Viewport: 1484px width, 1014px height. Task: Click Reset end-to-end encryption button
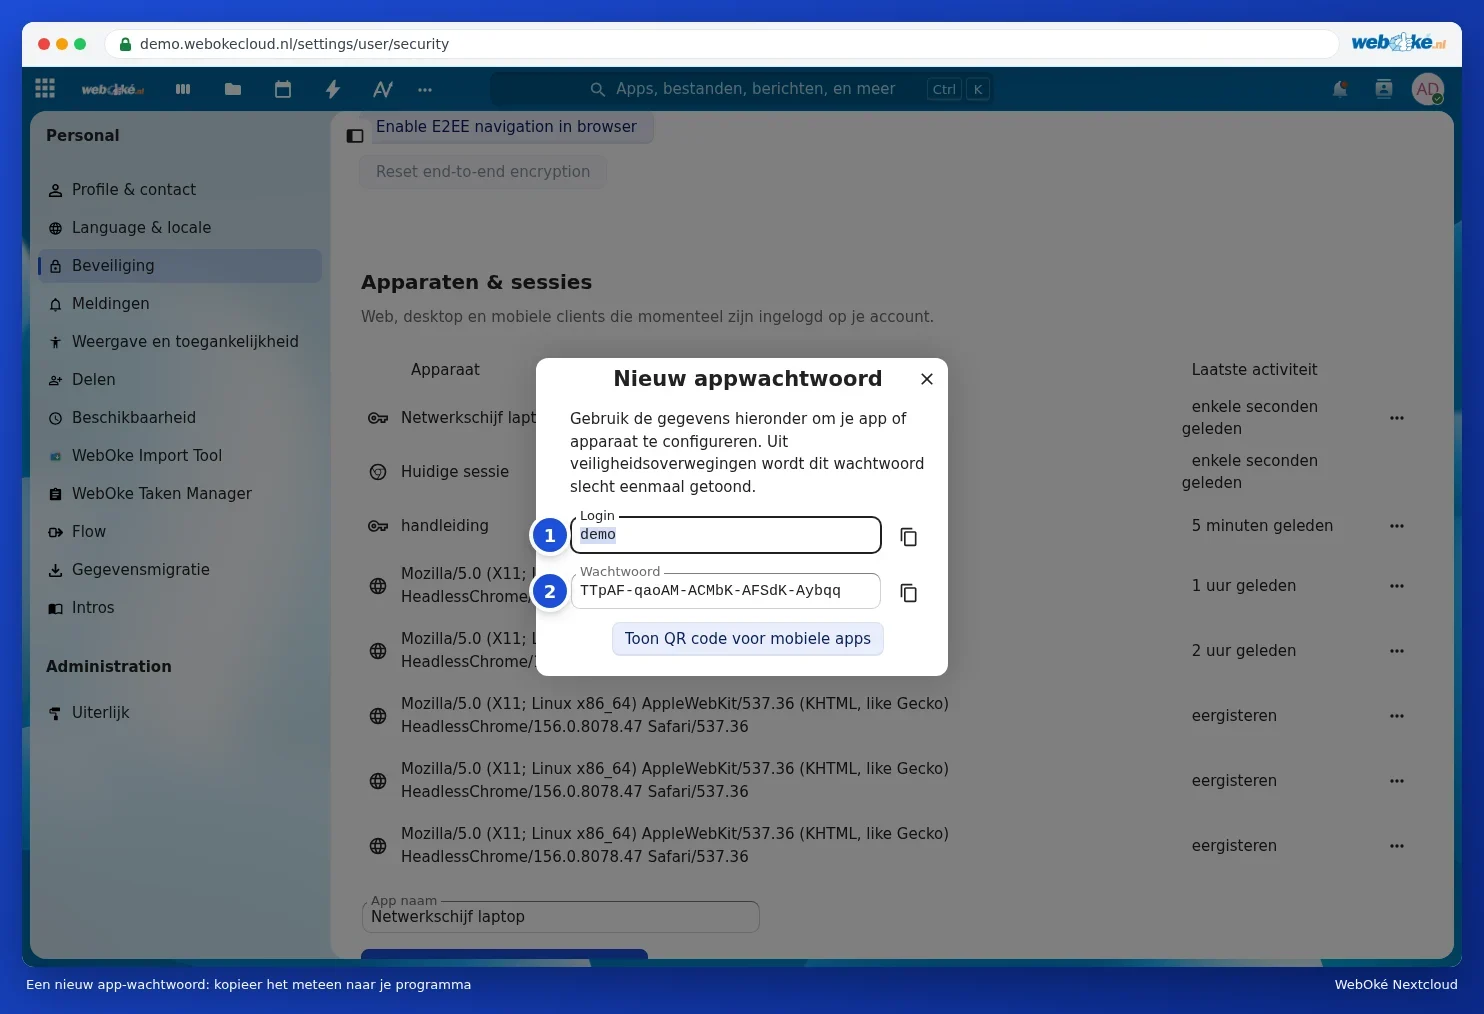(483, 172)
